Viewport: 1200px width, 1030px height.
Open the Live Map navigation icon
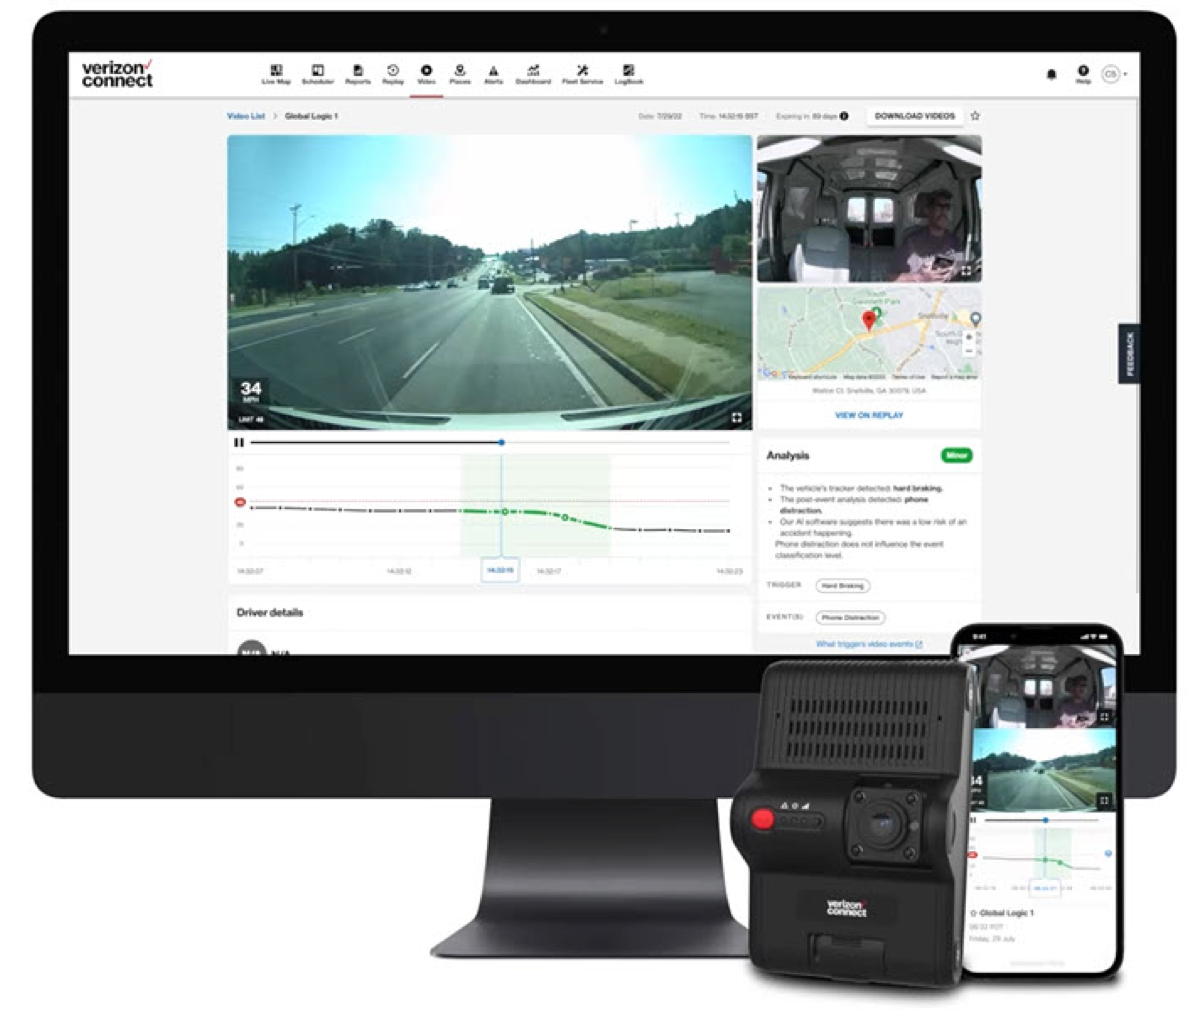click(x=276, y=75)
